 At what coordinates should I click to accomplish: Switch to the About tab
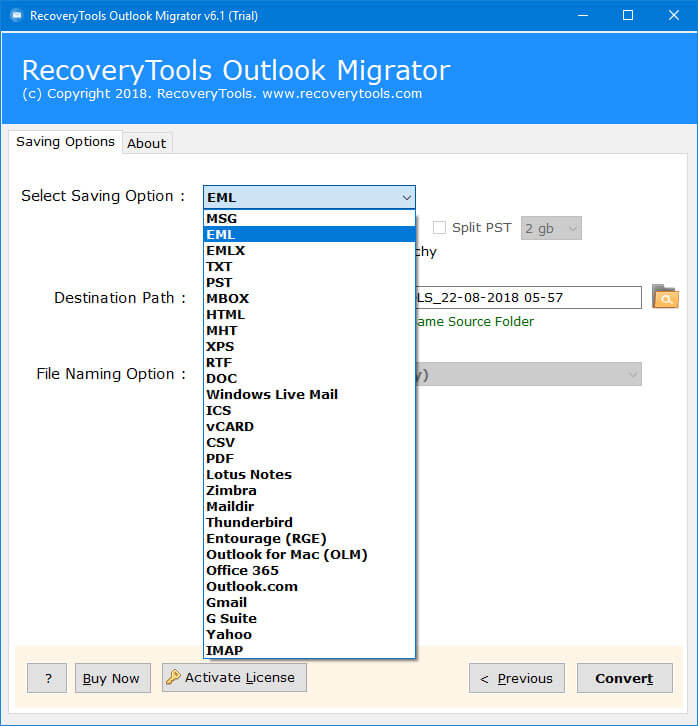click(147, 143)
